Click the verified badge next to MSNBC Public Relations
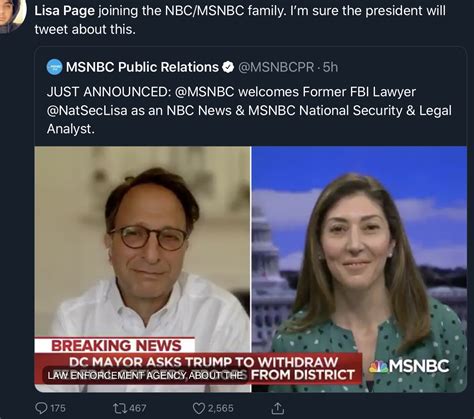This screenshot has width=474, height=419. (228, 67)
